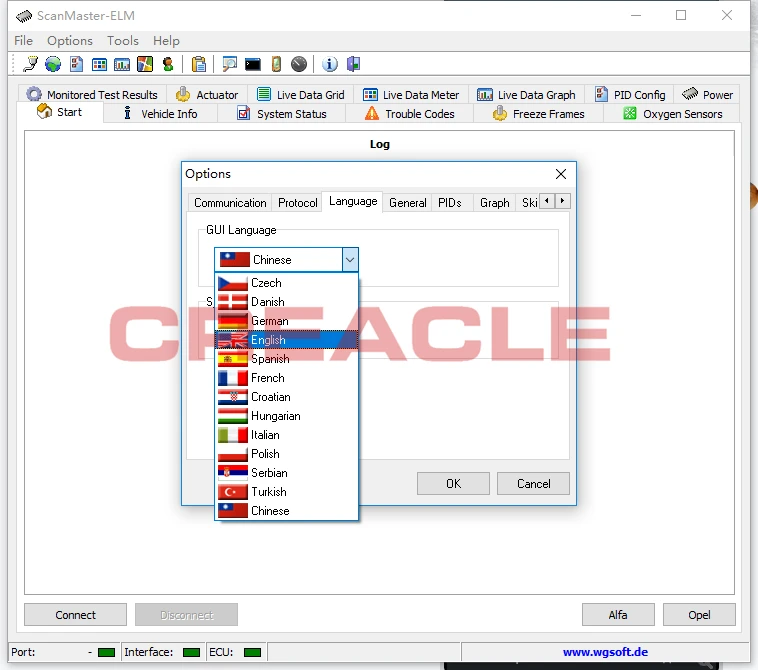Open the File menu
The width and height of the screenshot is (758, 670).
coord(23,41)
